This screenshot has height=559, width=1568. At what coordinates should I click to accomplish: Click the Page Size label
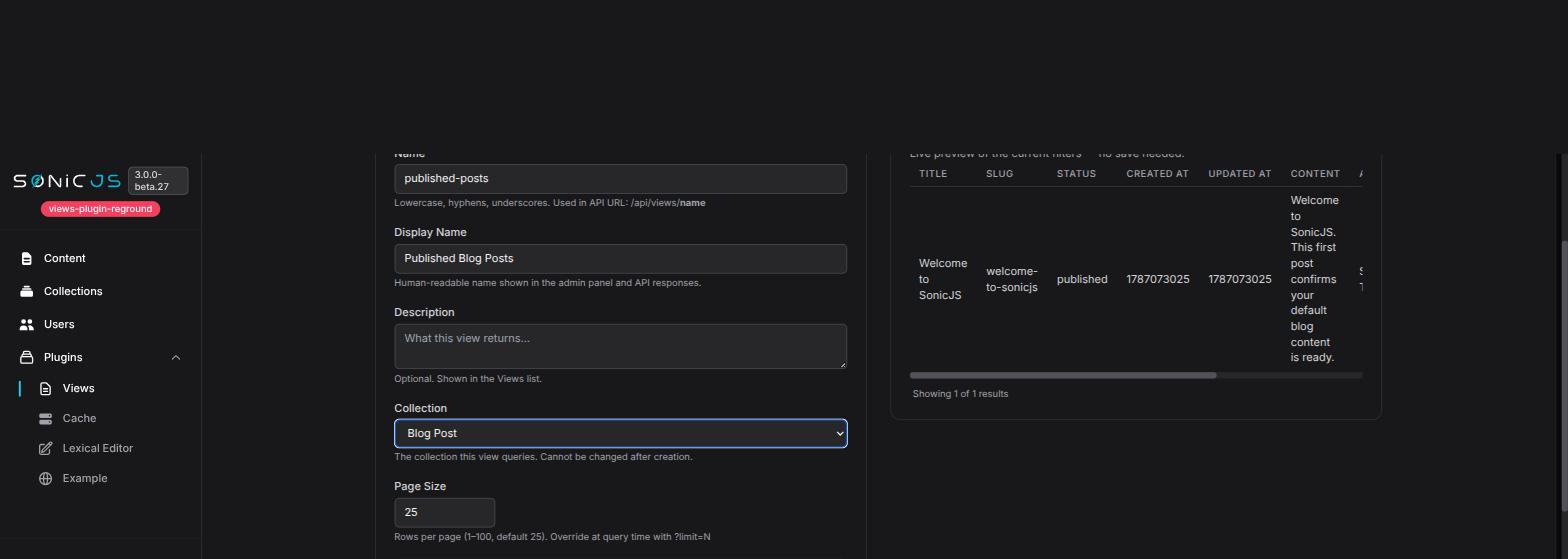click(x=420, y=486)
